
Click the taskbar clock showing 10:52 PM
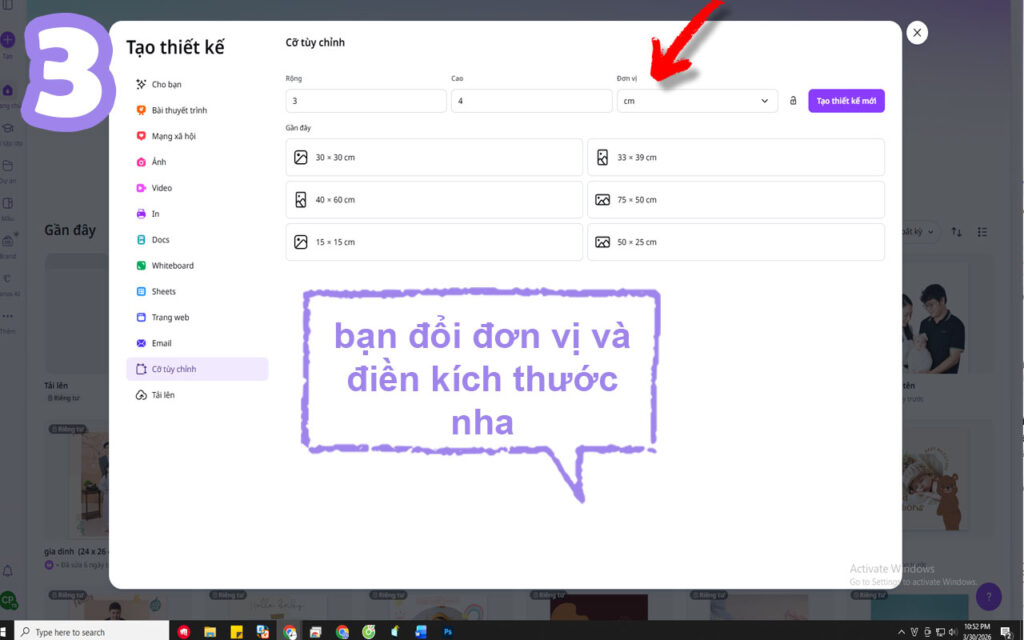977,632
